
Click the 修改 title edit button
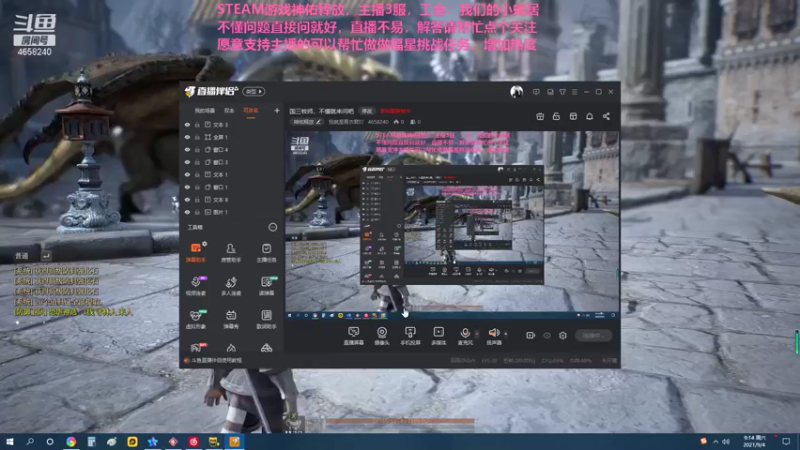coord(367,111)
